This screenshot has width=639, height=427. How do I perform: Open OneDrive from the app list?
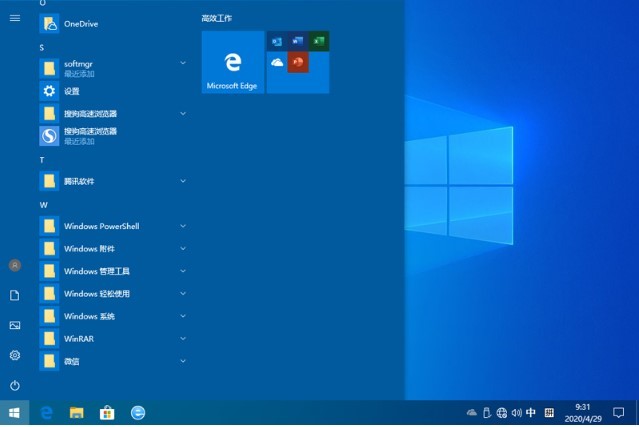pos(80,23)
